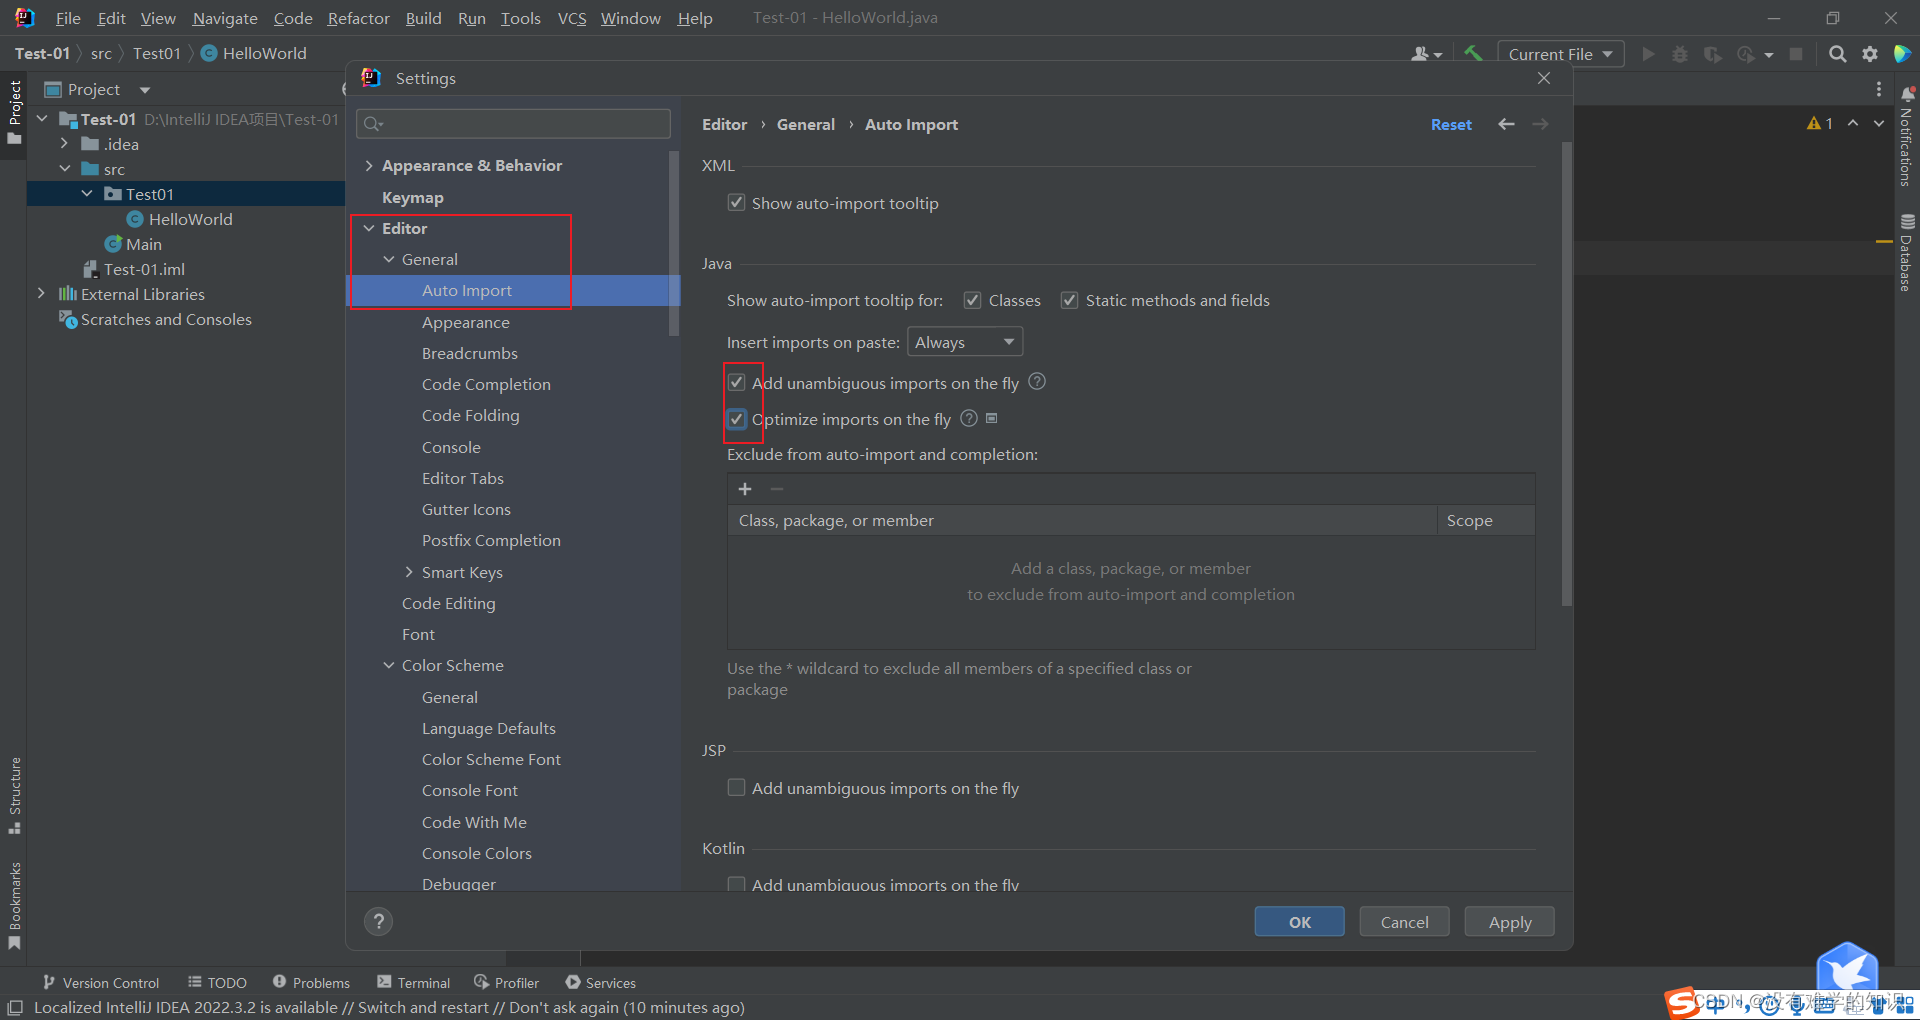Image resolution: width=1920 pixels, height=1020 pixels.
Task: Select Console Colors in settings tree
Action: [477, 853]
